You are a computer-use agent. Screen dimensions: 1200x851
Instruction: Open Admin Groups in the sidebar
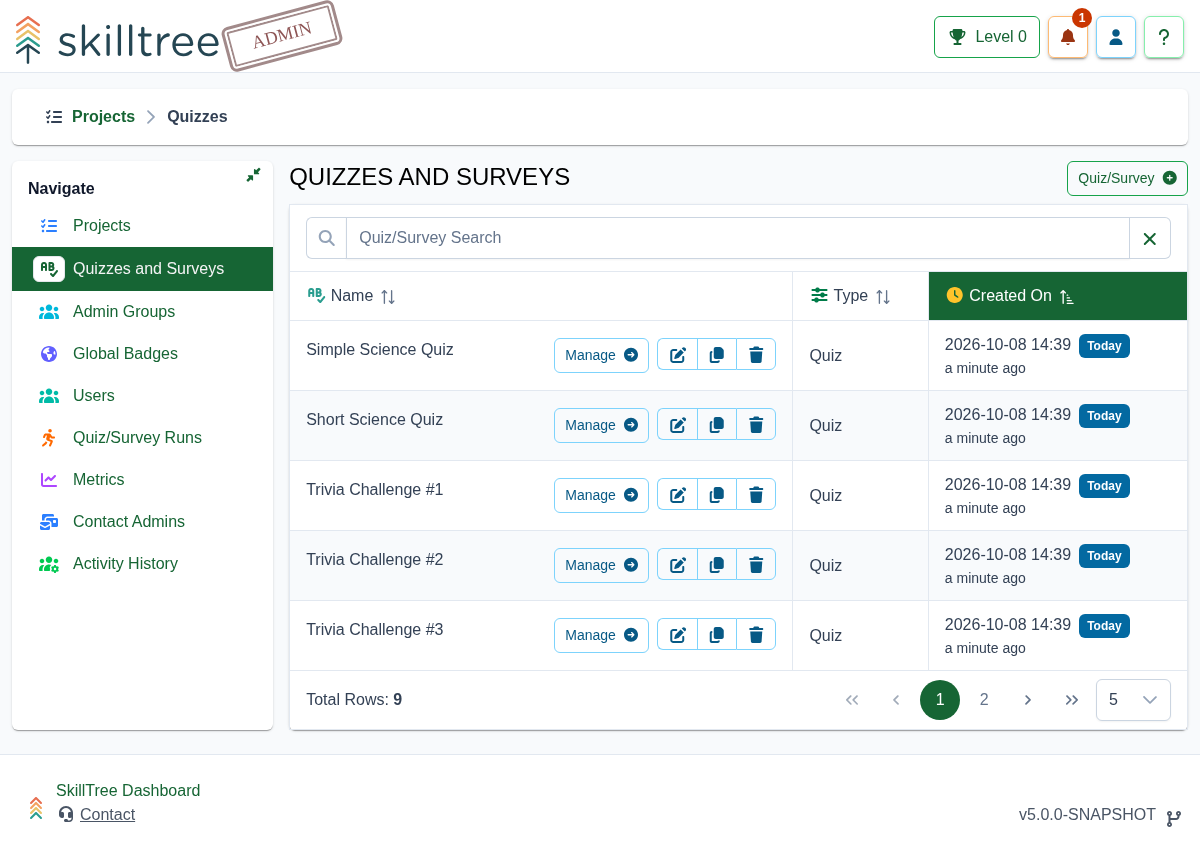point(142,312)
